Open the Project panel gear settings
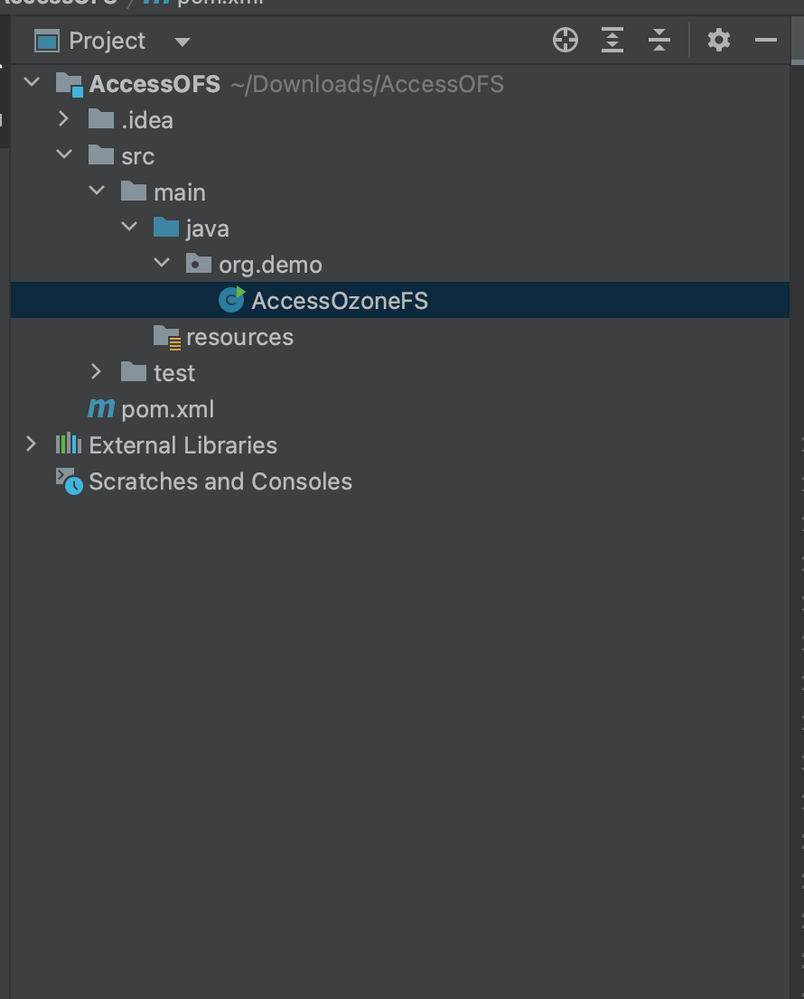 click(719, 40)
